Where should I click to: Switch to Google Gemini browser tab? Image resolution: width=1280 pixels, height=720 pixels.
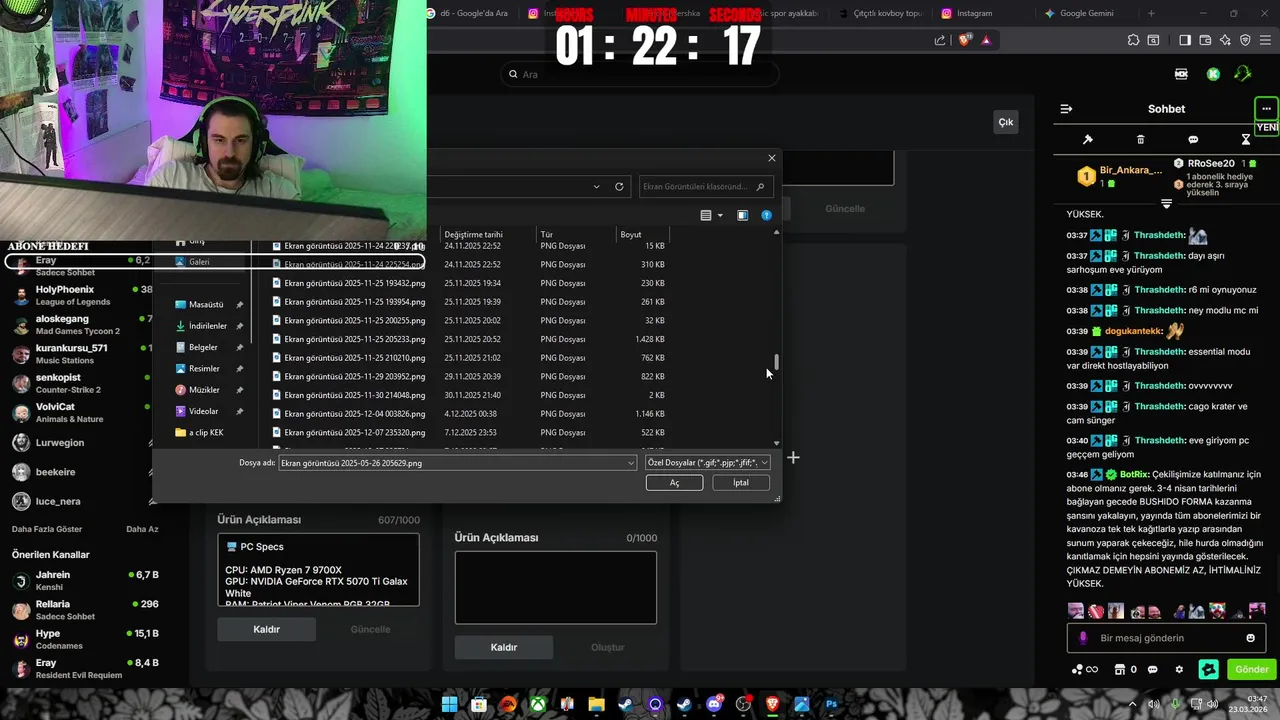(x=1086, y=13)
